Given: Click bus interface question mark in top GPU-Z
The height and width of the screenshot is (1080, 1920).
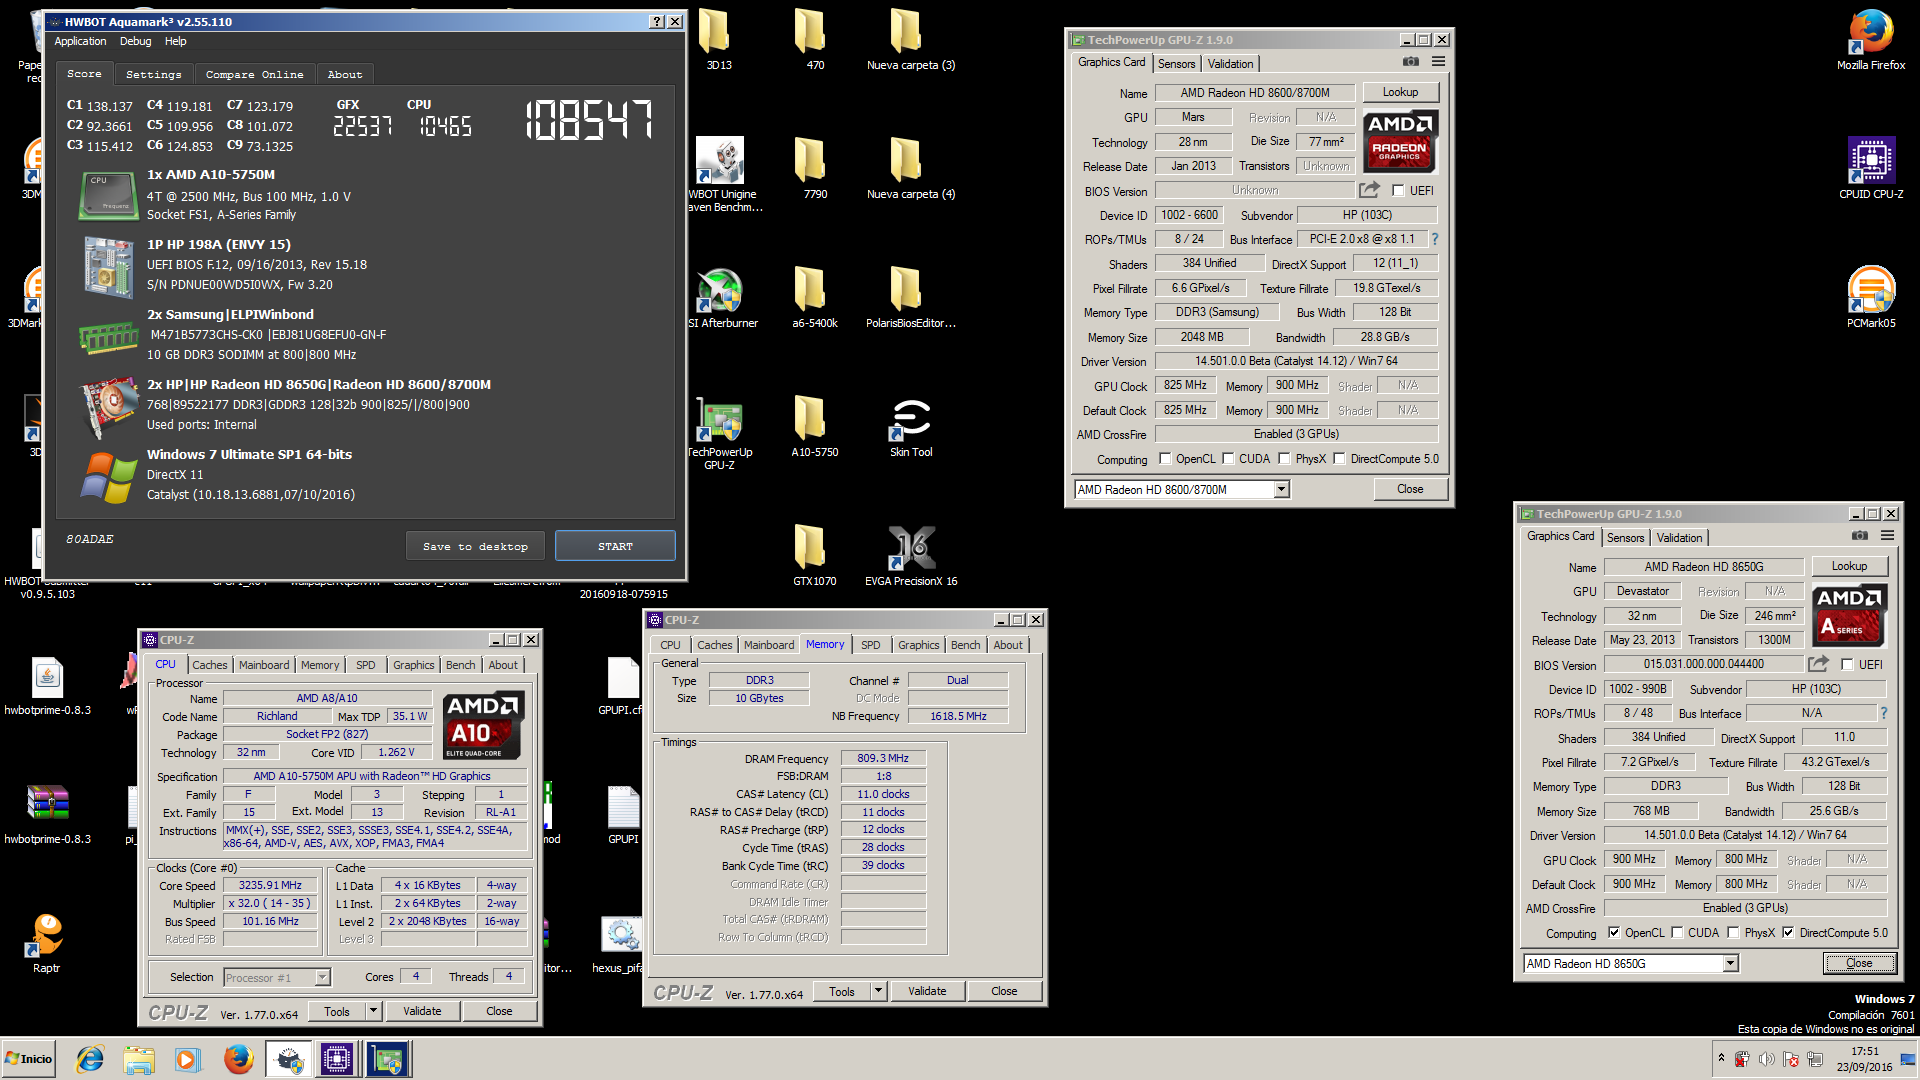Looking at the screenshot, I should pos(1435,239).
